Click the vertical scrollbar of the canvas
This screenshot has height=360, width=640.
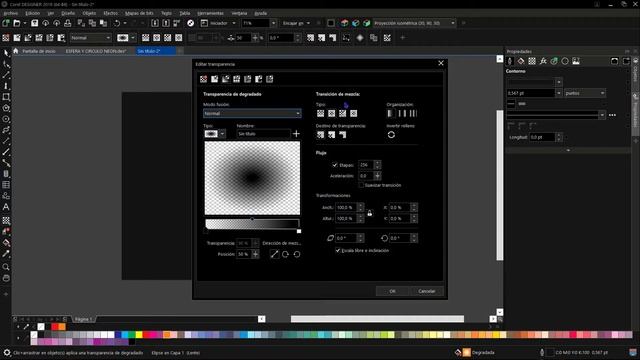pyautogui.click(x=500, y=185)
